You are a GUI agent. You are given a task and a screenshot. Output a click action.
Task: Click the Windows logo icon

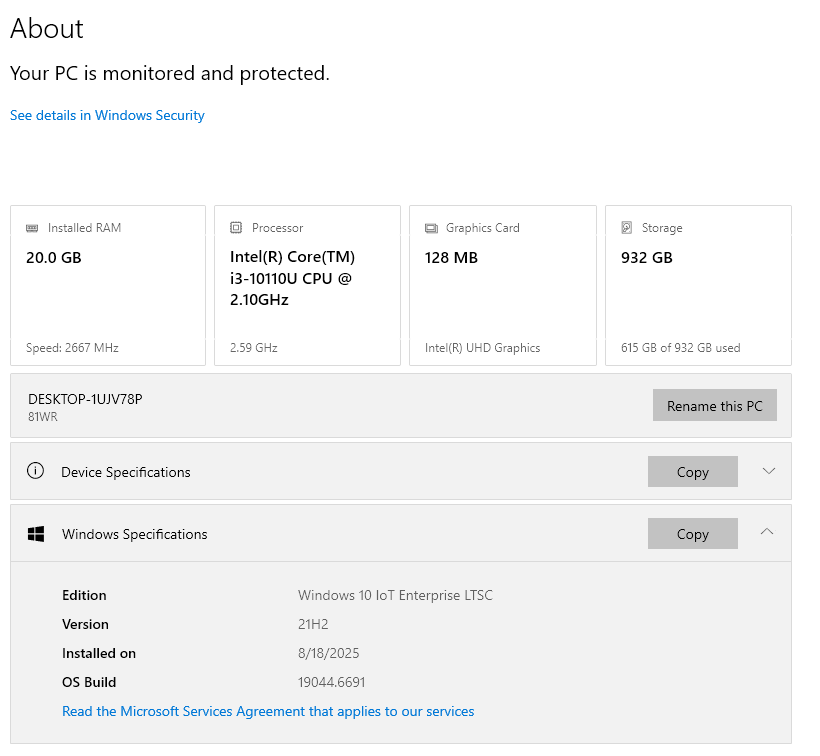click(x=36, y=534)
